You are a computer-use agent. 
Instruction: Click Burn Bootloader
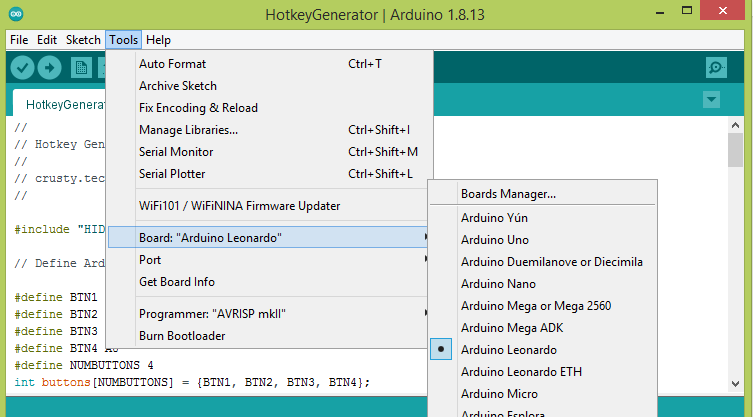(x=182, y=336)
